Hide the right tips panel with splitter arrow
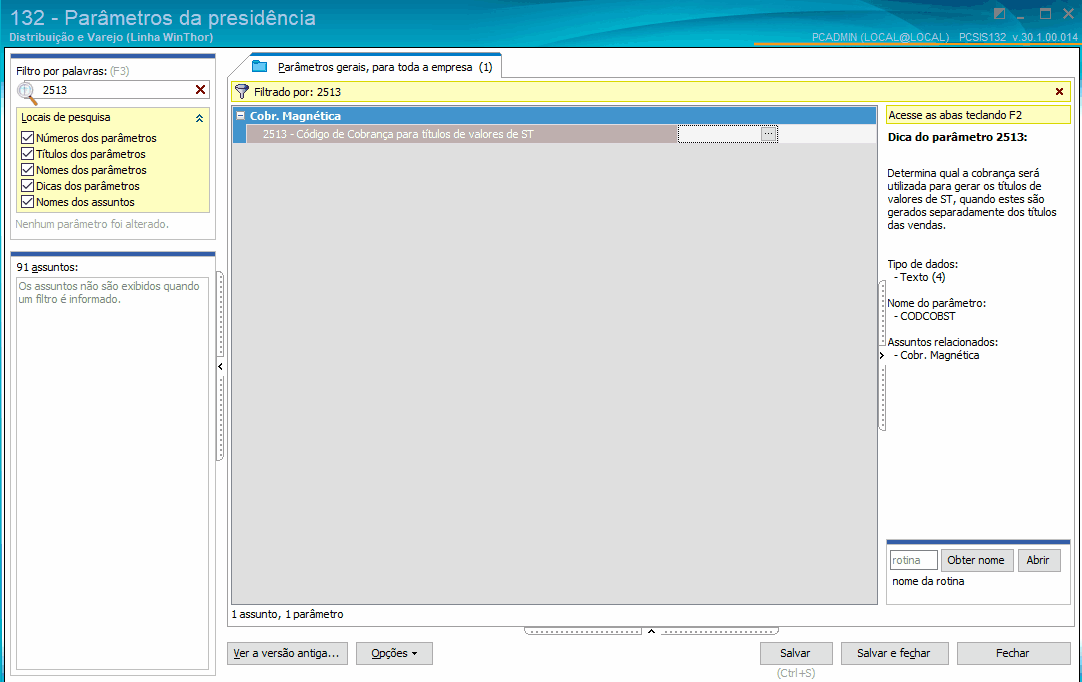The width and height of the screenshot is (1082, 682). point(882,355)
